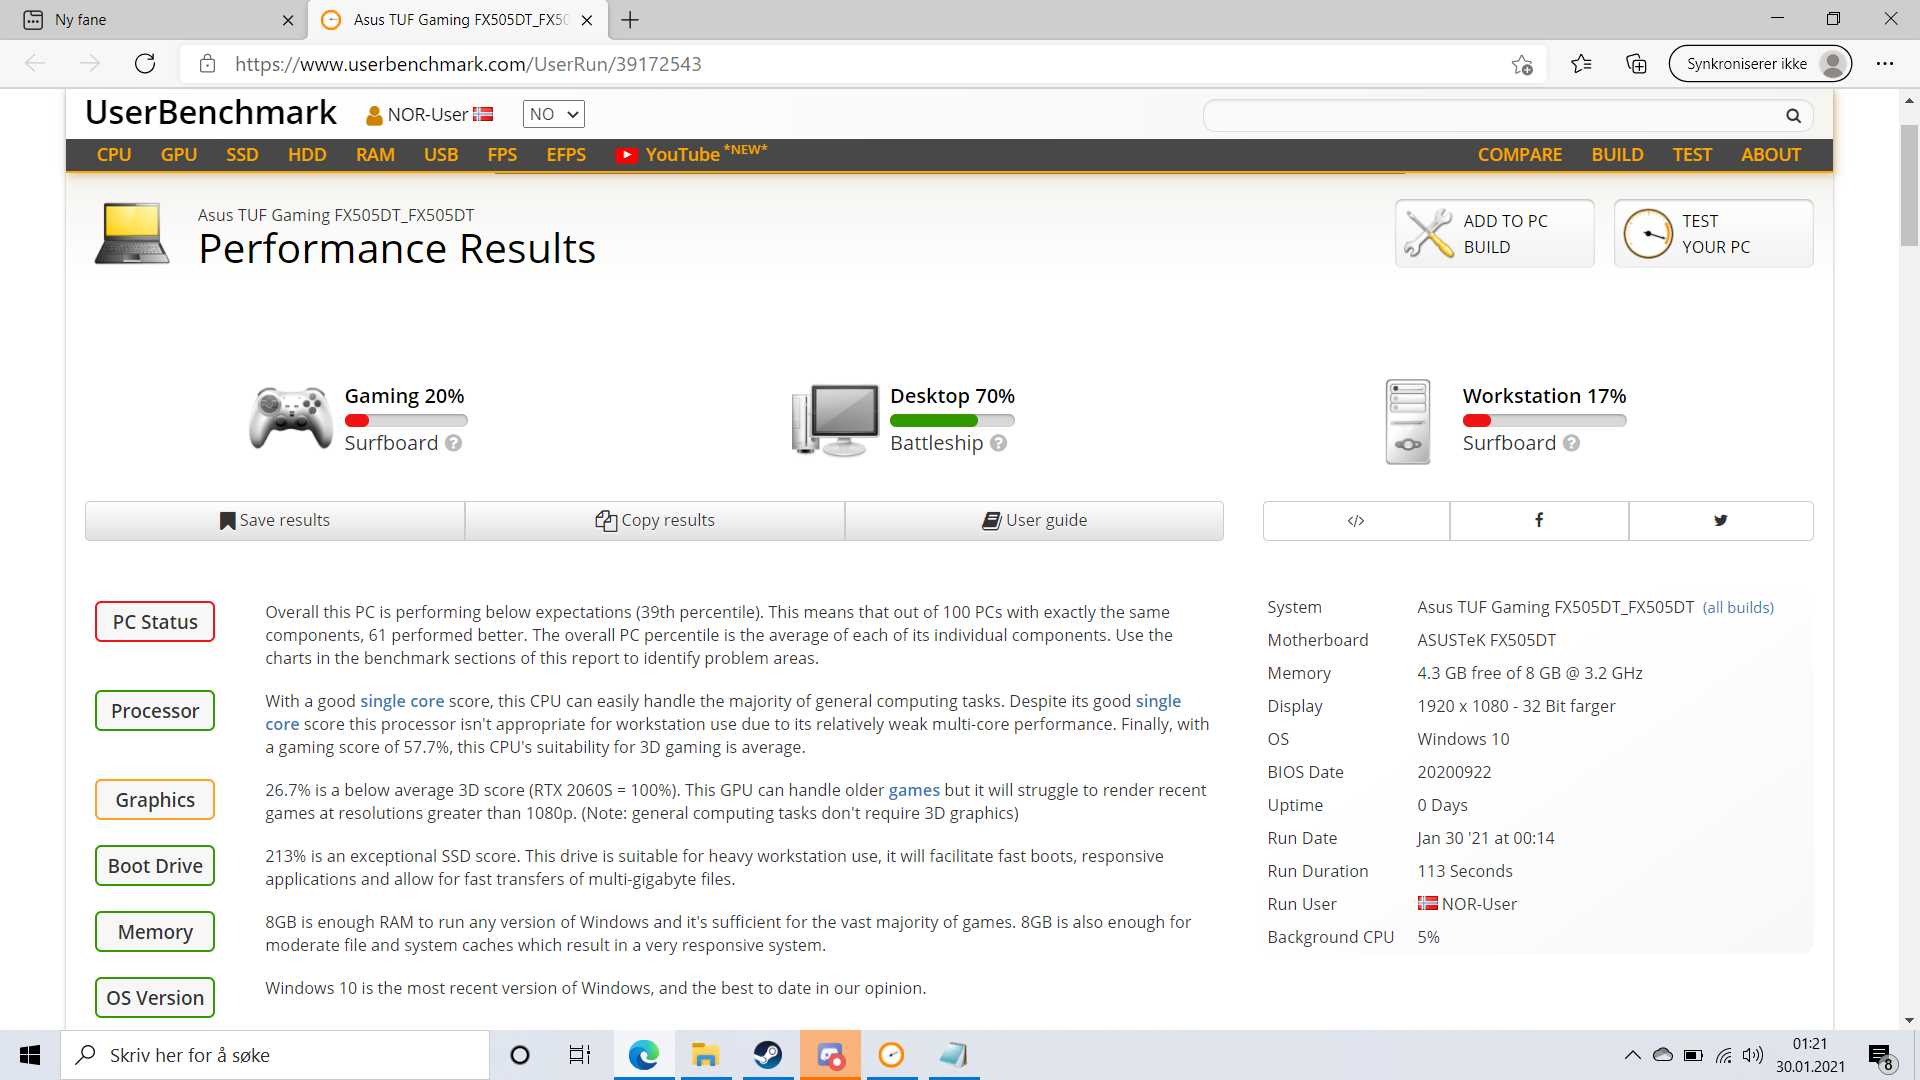1920x1080 pixels.
Task: Open File Explorer from the taskbar
Action: click(705, 1055)
